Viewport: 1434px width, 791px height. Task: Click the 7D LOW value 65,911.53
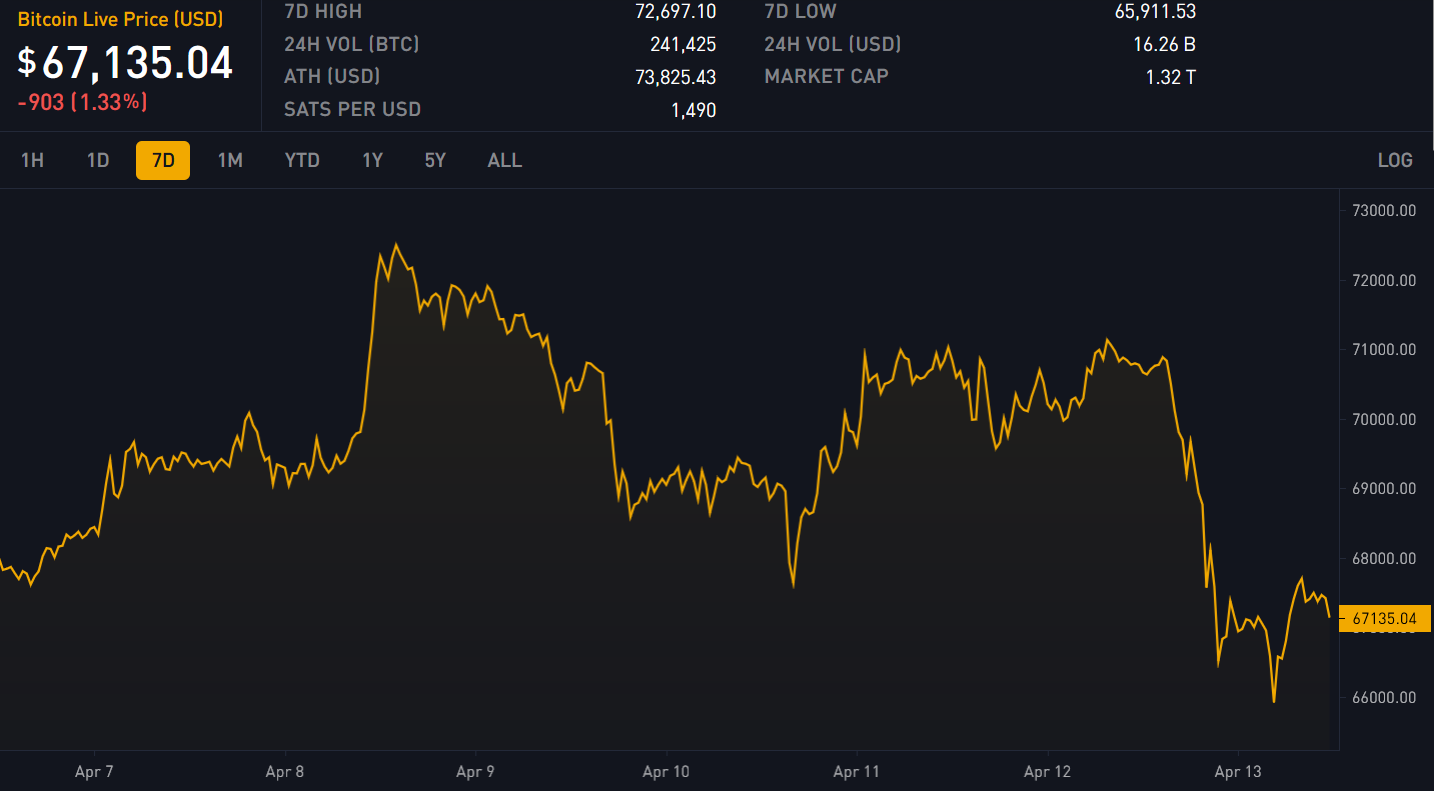click(1155, 12)
